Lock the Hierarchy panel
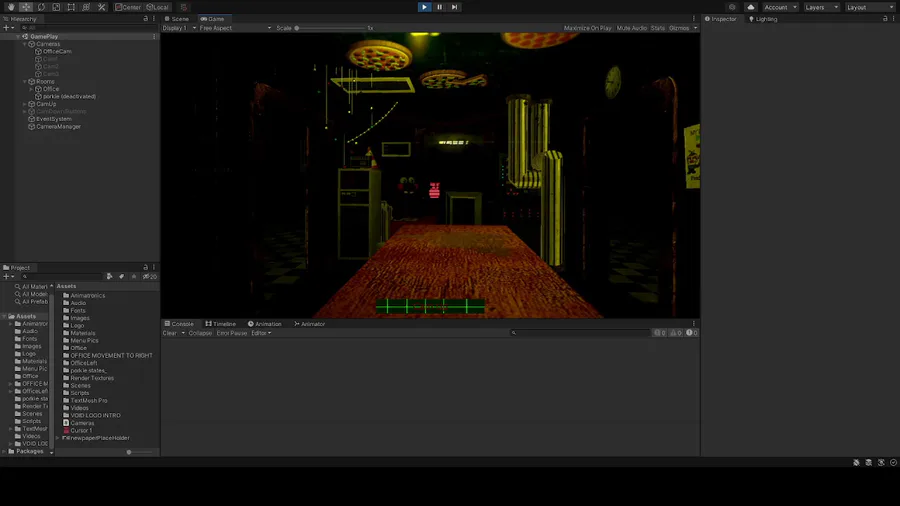The width and height of the screenshot is (900, 506). (145, 18)
